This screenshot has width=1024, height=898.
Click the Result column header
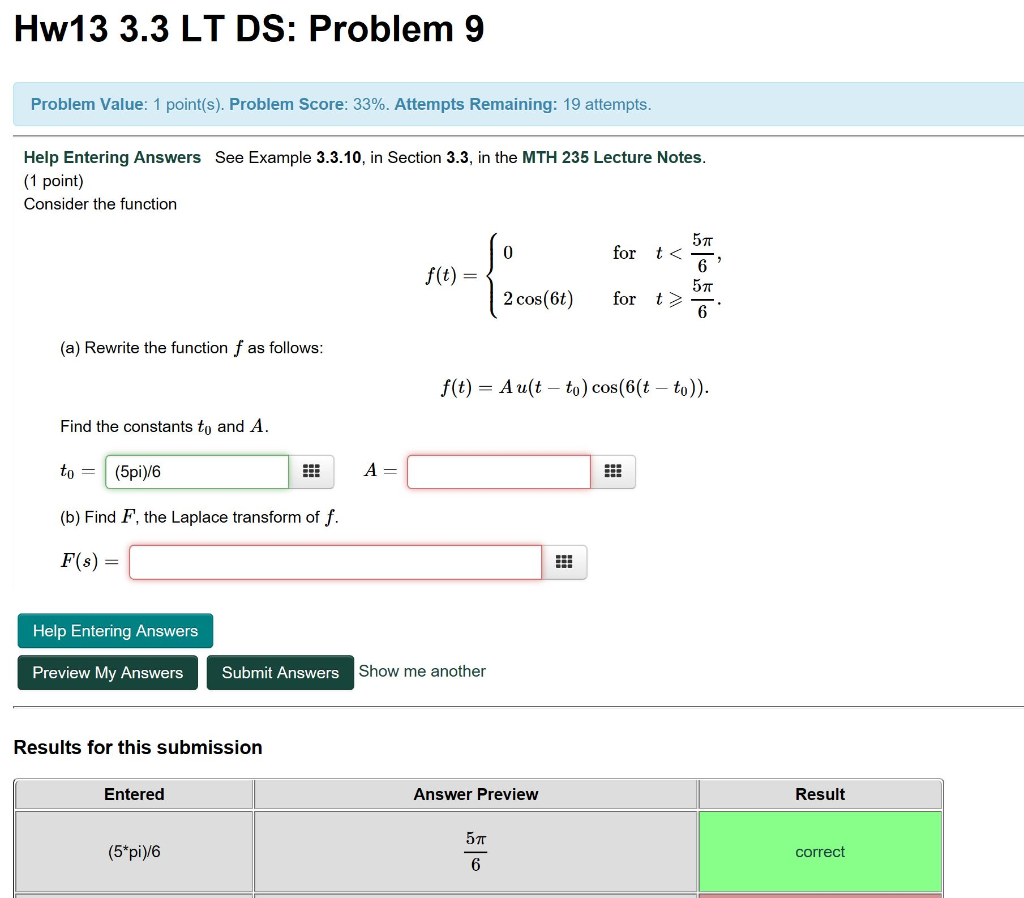point(820,794)
